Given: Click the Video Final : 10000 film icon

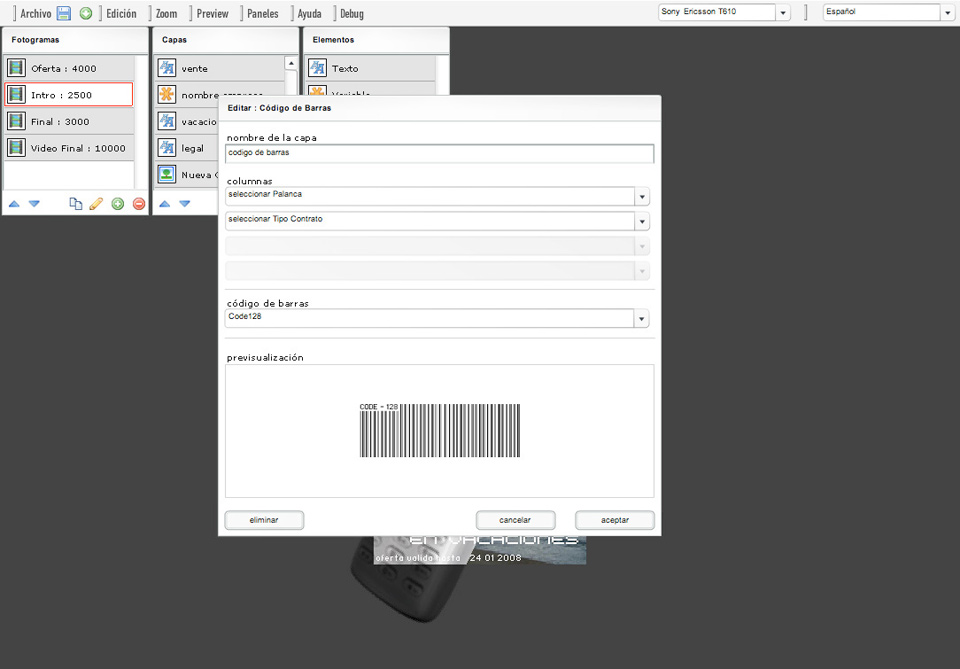Looking at the screenshot, I should [17, 148].
